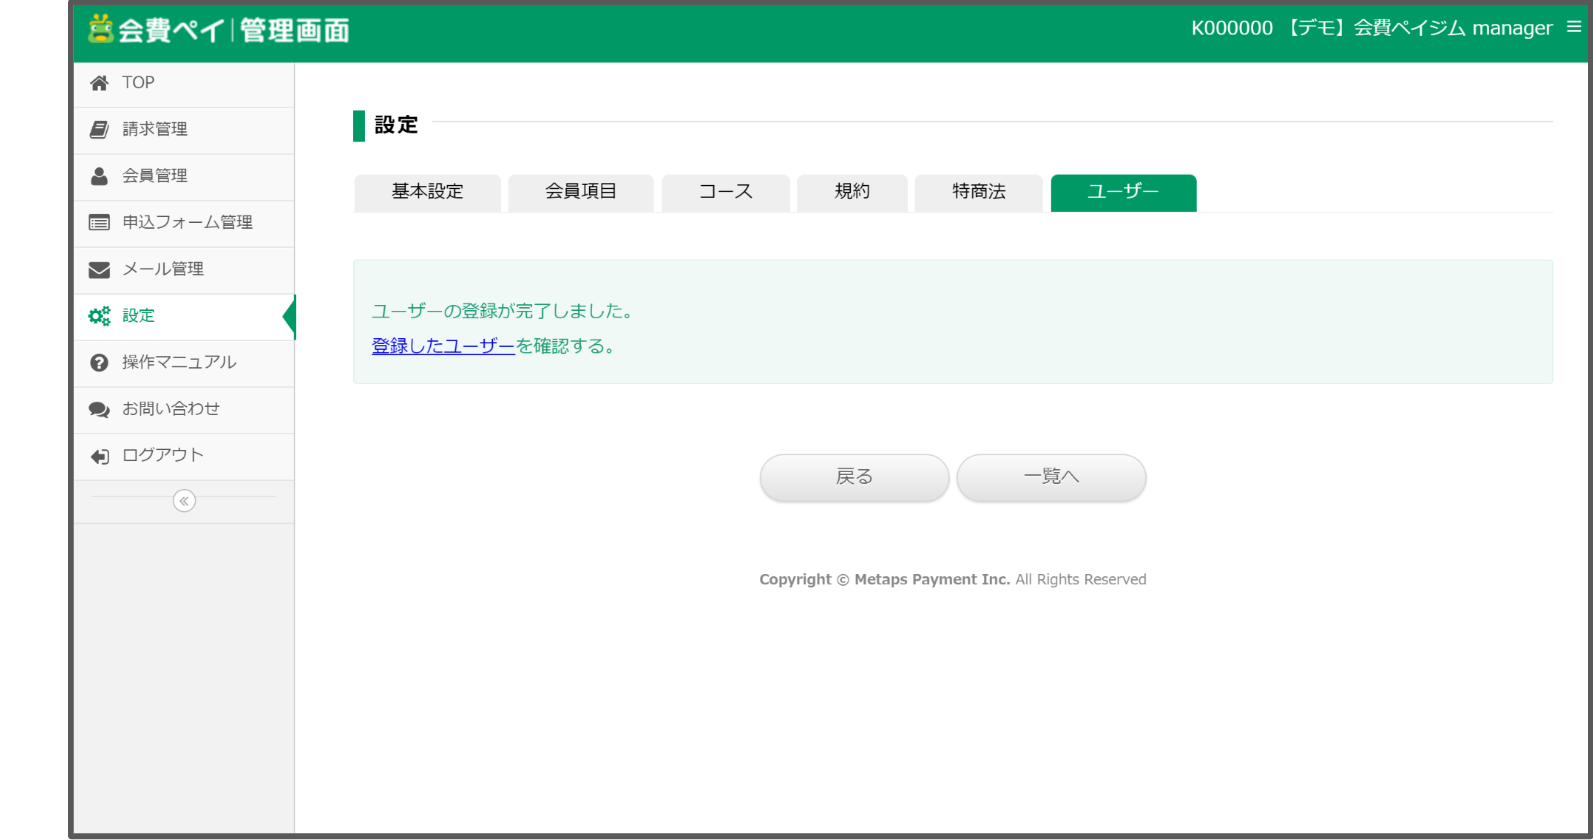Click the 一覧へ button
Image resolution: width=1593 pixels, height=840 pixels.
[1051, 477]
